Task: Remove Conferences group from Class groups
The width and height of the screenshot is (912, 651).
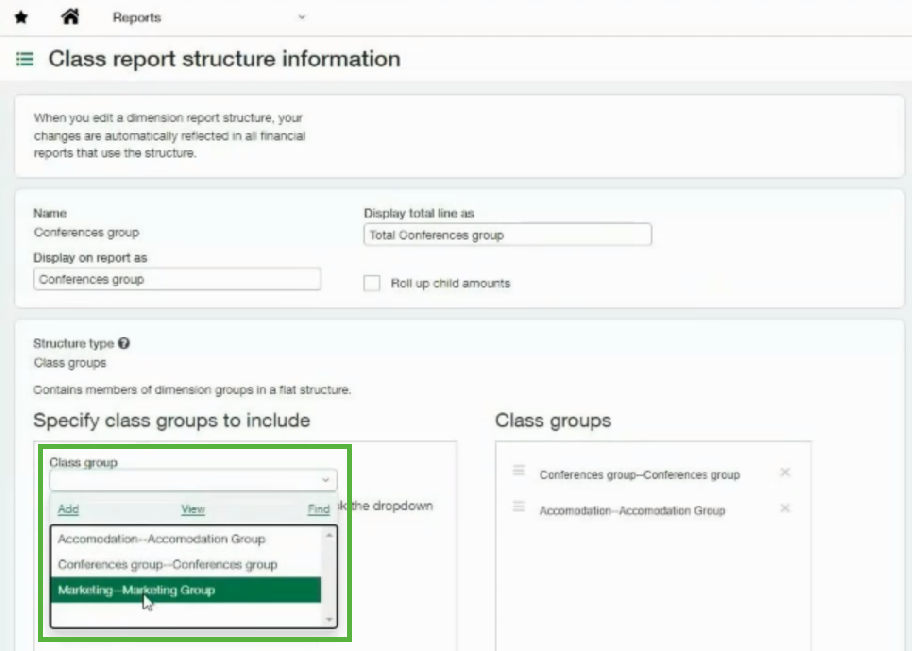Action: click(x=785, y=473)
